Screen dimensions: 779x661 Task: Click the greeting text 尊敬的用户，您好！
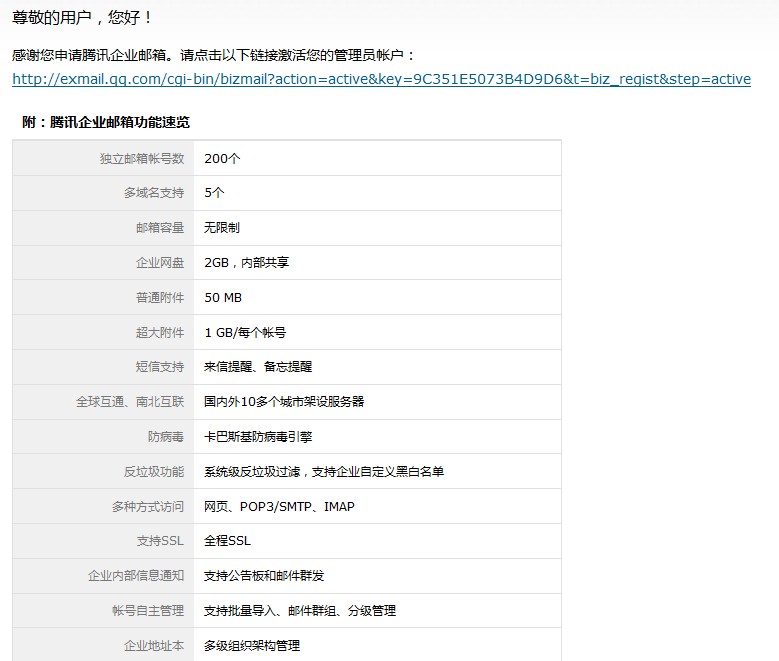coord(82,18)
